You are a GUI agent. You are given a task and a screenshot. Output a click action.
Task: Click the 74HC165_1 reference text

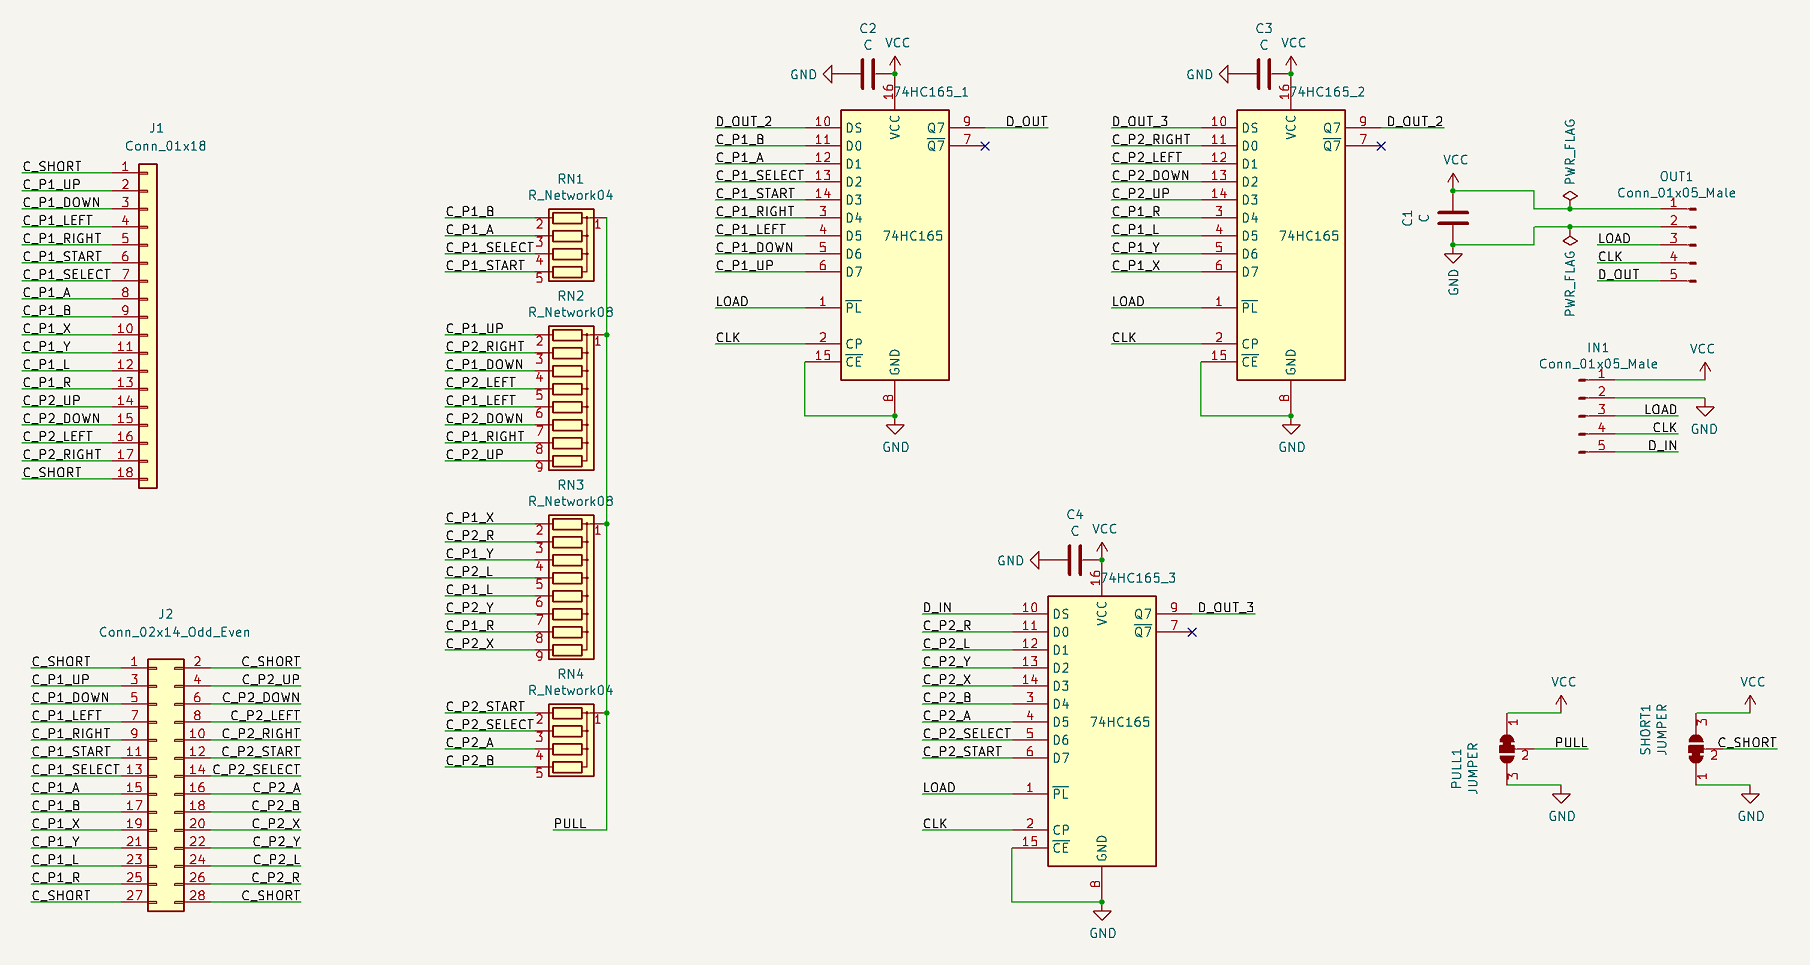pyautogui.click(x=931, y=92)
